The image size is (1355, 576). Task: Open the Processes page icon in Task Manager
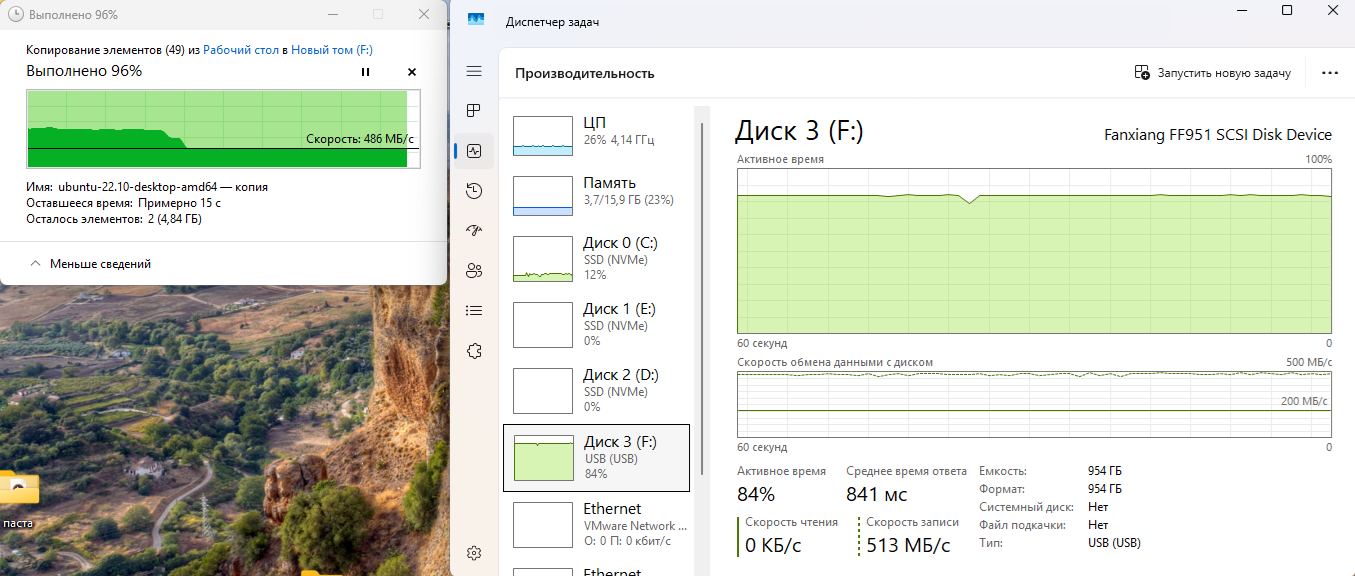(474, 110)
